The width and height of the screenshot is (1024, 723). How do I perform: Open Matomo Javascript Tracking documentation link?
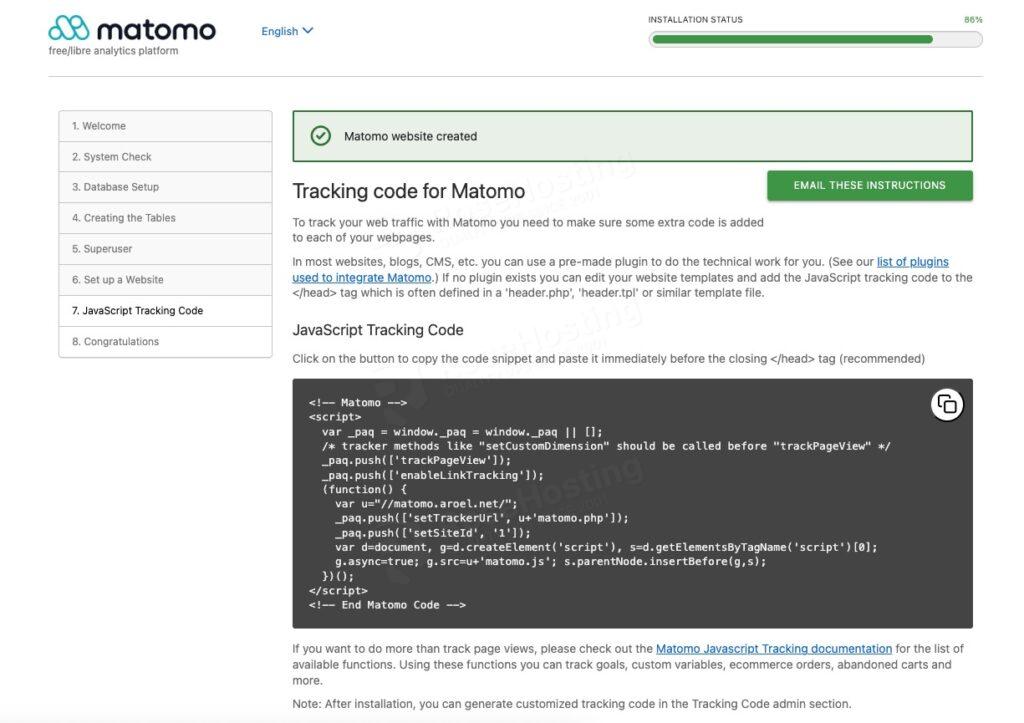click(x=773, y=649)
